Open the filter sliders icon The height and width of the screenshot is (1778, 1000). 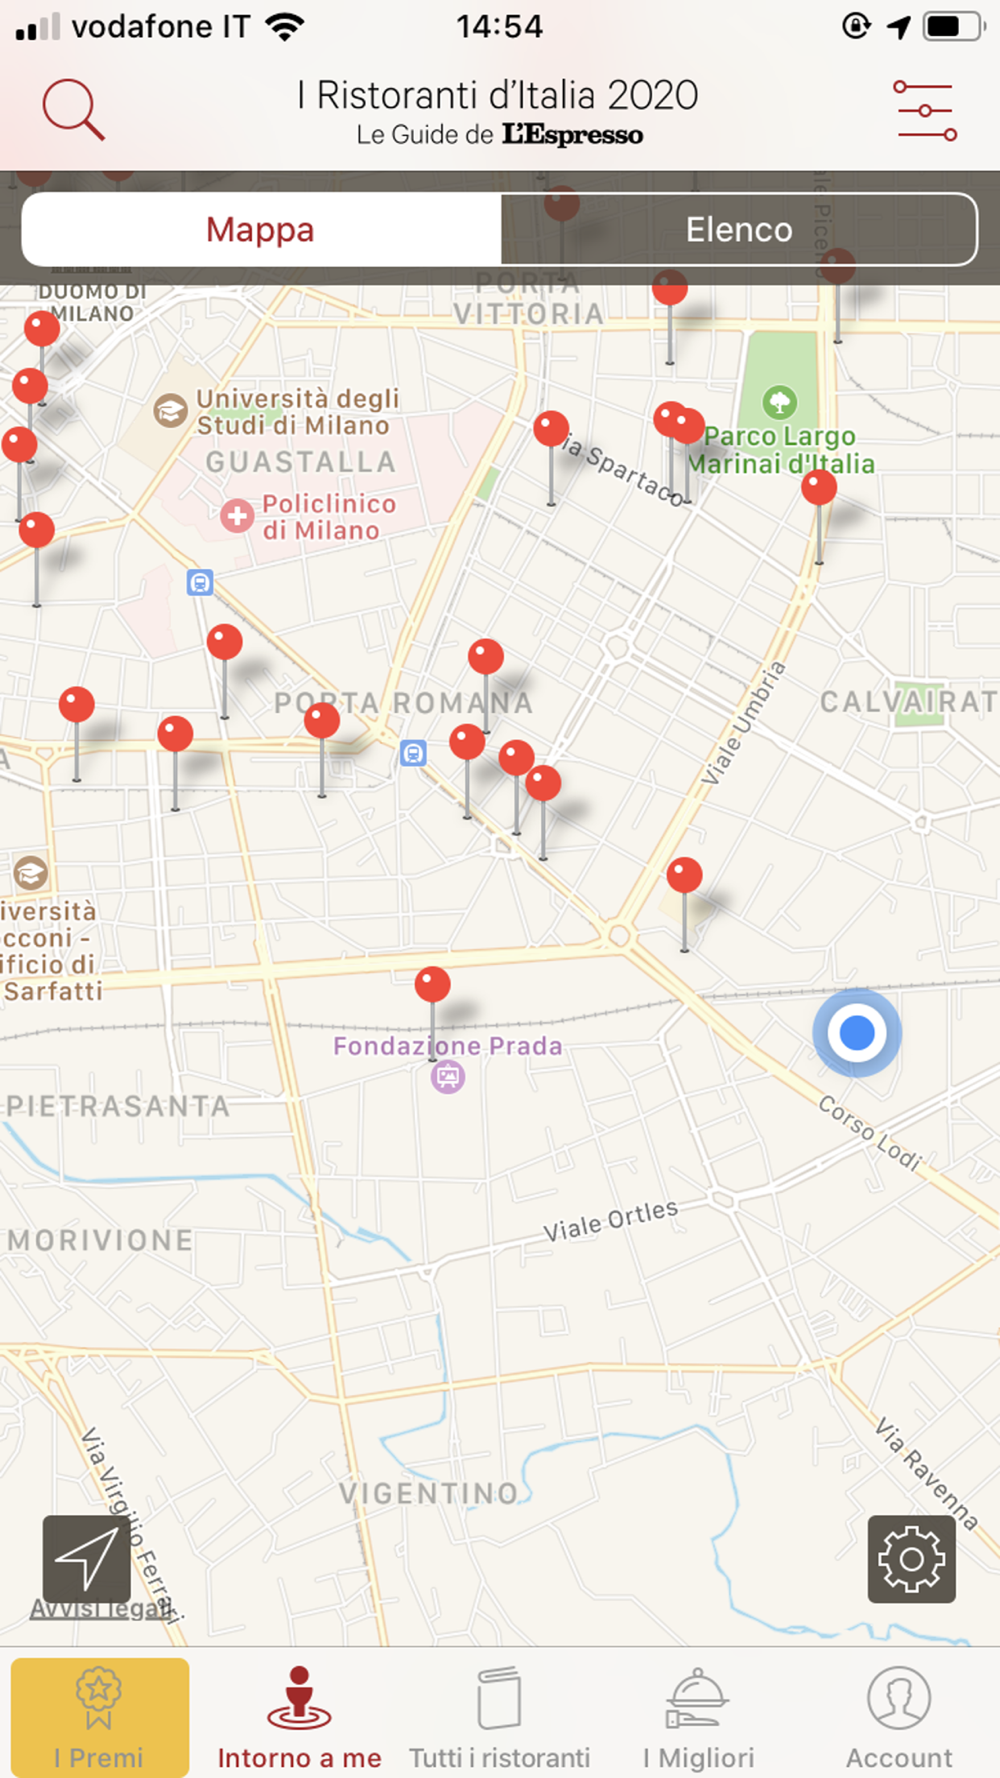pos(925,110)
